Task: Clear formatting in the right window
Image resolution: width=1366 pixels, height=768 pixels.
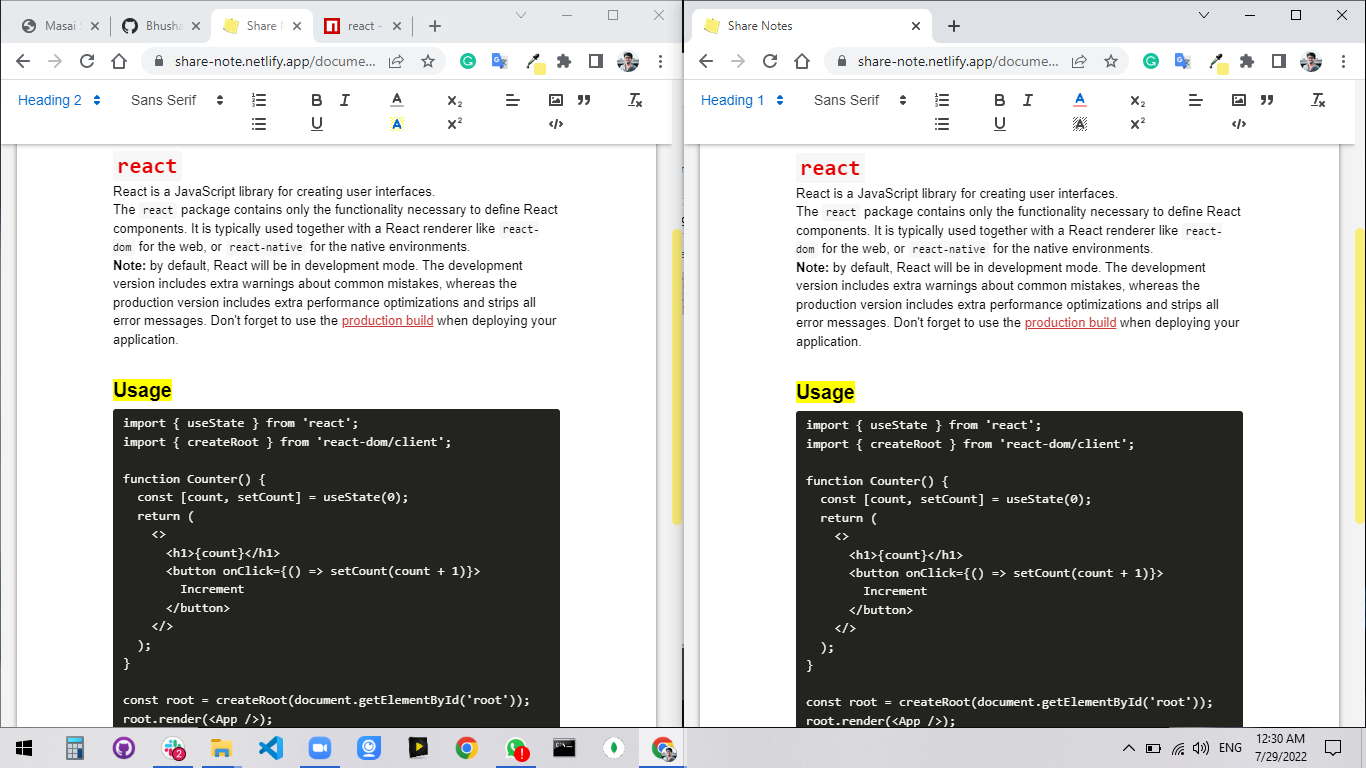Action: coord(1318,100)
